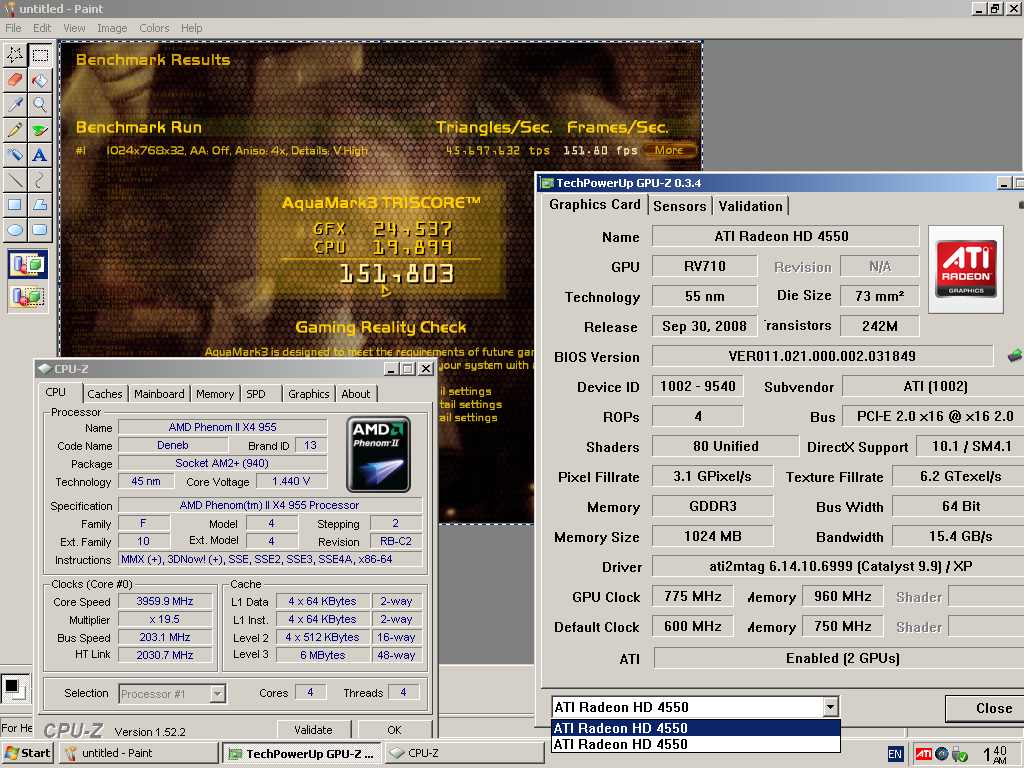
Task: Click the foreground/background color box in Paint
Action: point(14,688)
